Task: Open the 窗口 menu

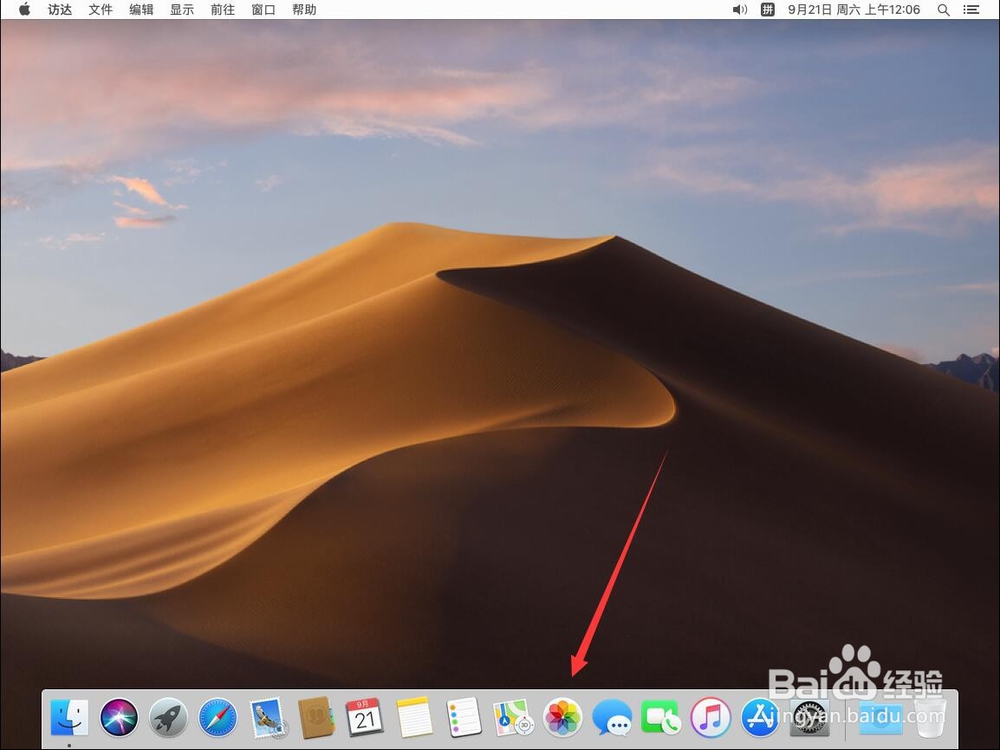Action: pyautogui.click(x=263, y=10)
